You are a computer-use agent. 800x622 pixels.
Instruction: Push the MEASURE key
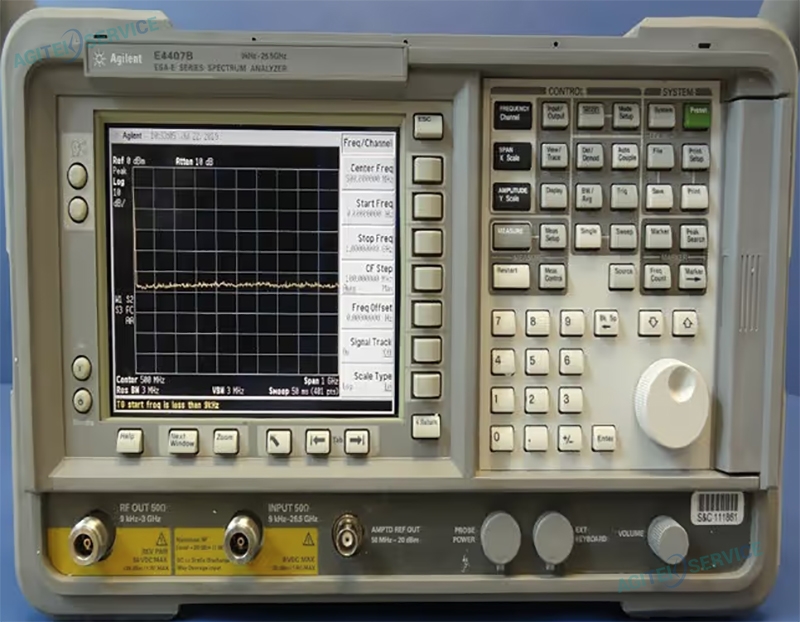pos(512,236)
